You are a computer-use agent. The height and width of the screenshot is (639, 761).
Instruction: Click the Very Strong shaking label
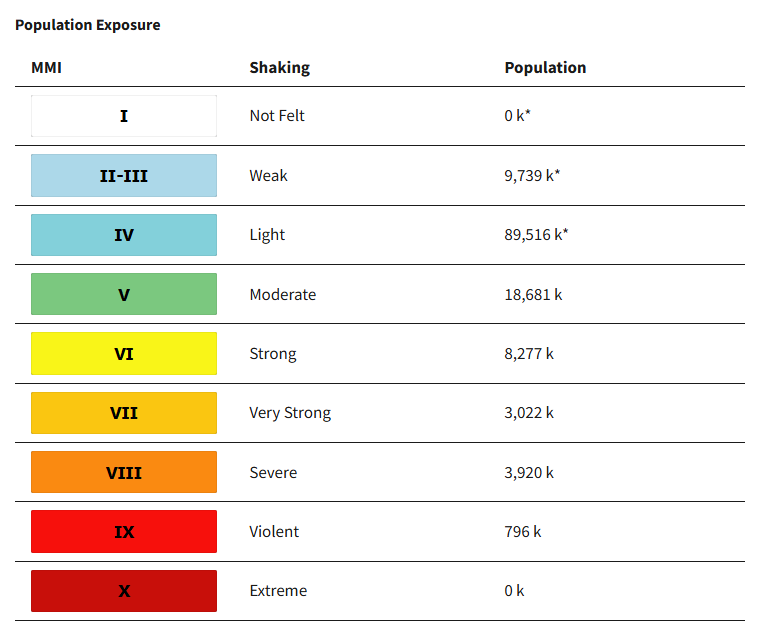click(290, 413)
